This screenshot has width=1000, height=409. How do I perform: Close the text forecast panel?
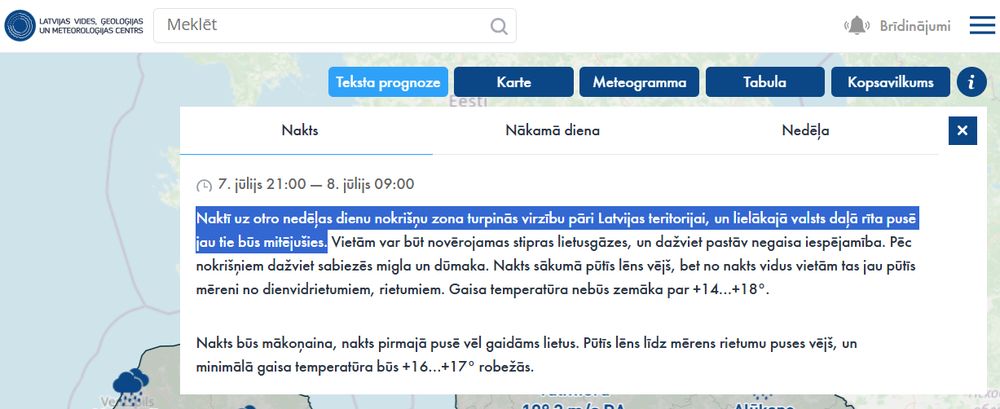click(962, 131)
